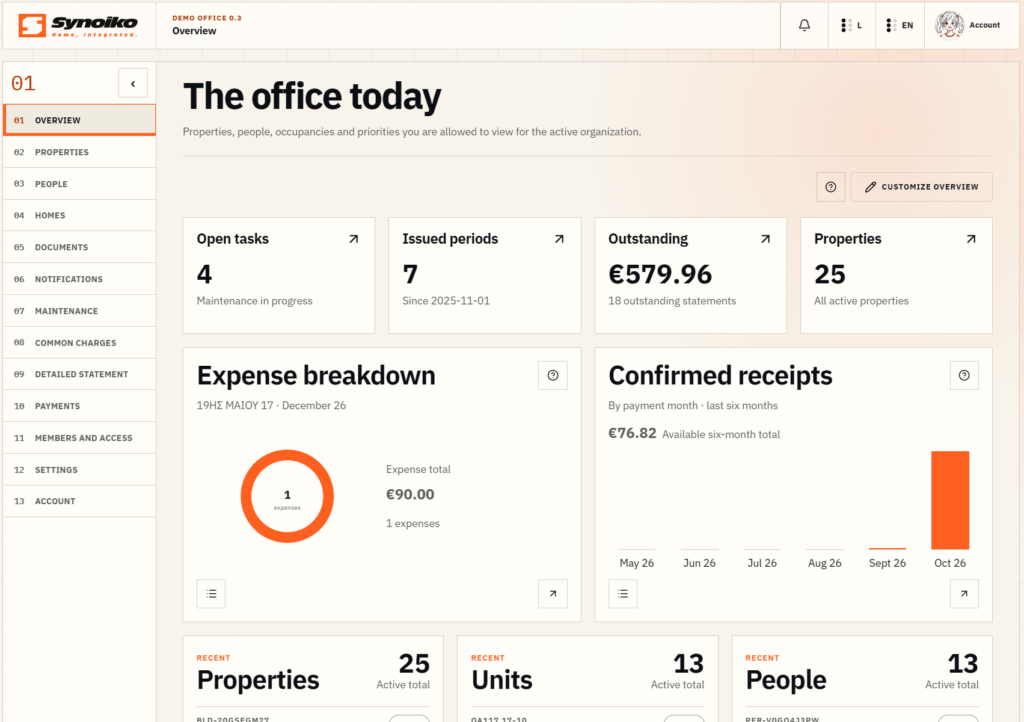The image size is (1024, 722).
Task: Open the Issued periods card arrow
Action: (559, 239)
